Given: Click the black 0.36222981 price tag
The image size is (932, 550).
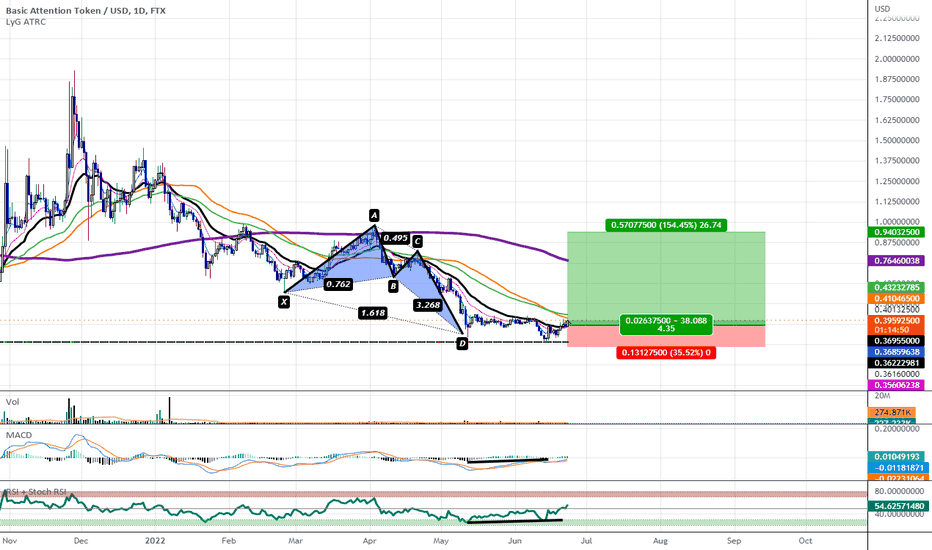Looking at the screenshot, I should tap(896, 363).
